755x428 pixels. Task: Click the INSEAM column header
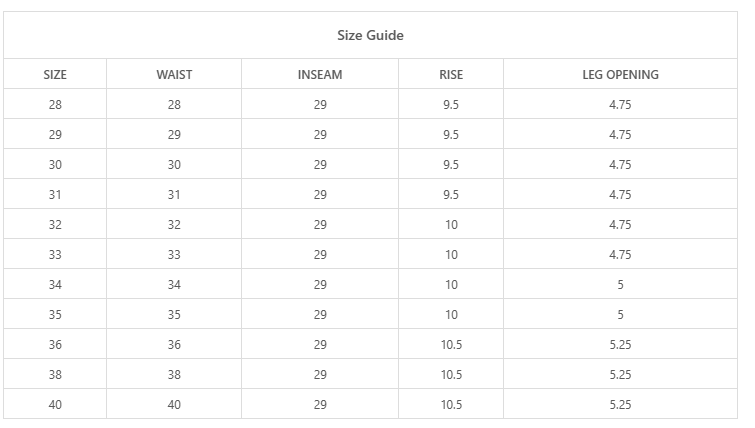(x=320, y=75)
